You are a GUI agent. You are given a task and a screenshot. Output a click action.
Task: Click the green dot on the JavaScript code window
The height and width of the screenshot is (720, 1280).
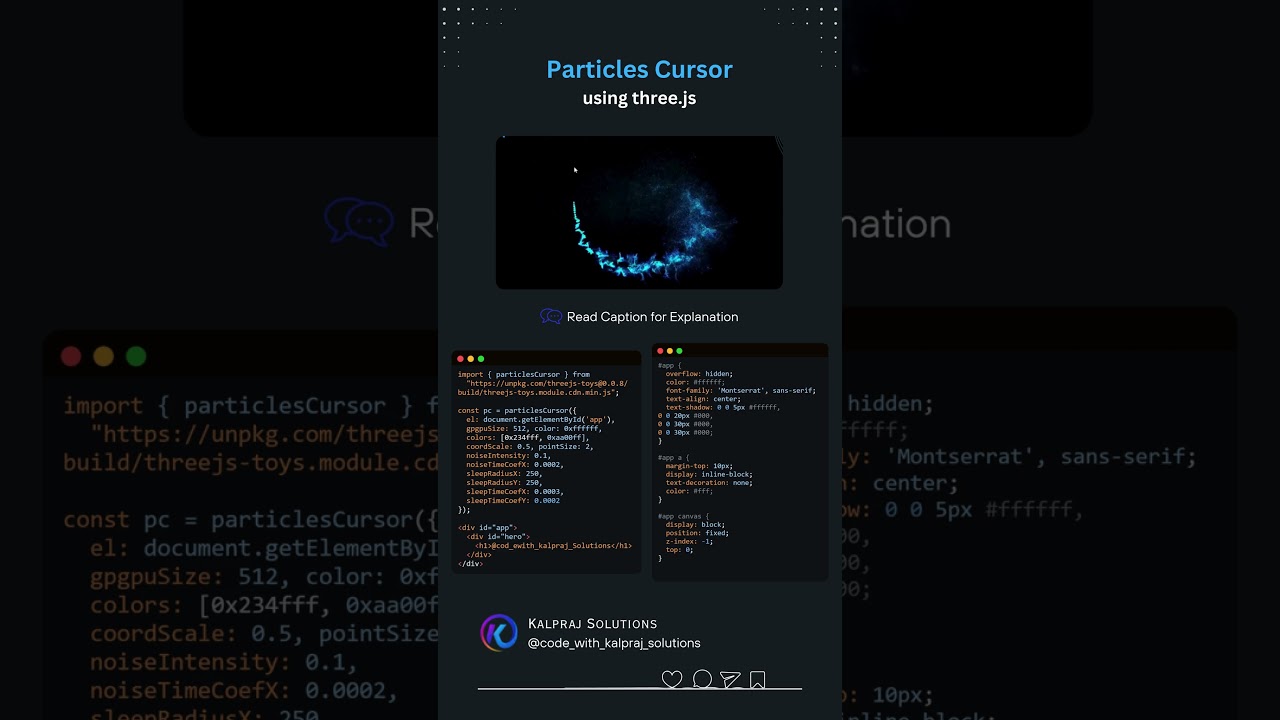[x=481, y=359]
